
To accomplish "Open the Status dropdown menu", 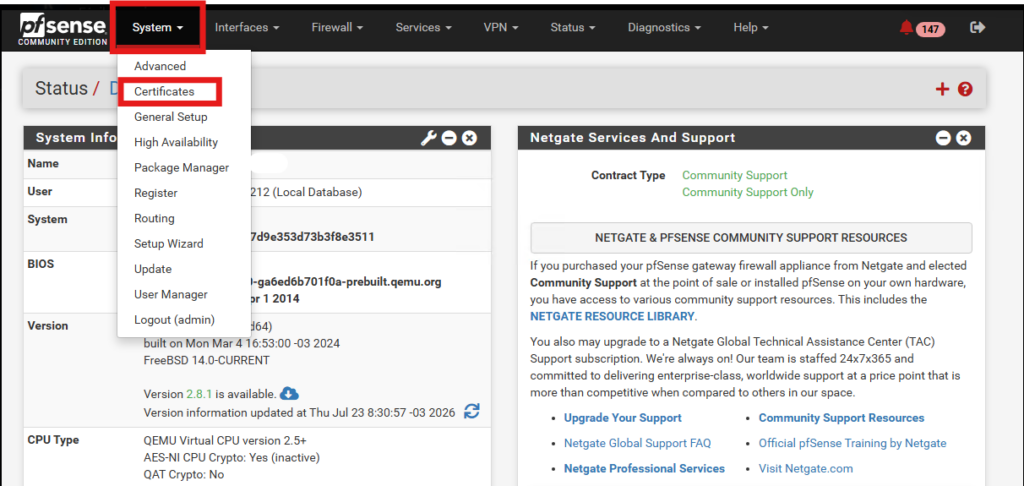I will pyautogui.click(x=573, y=27).
